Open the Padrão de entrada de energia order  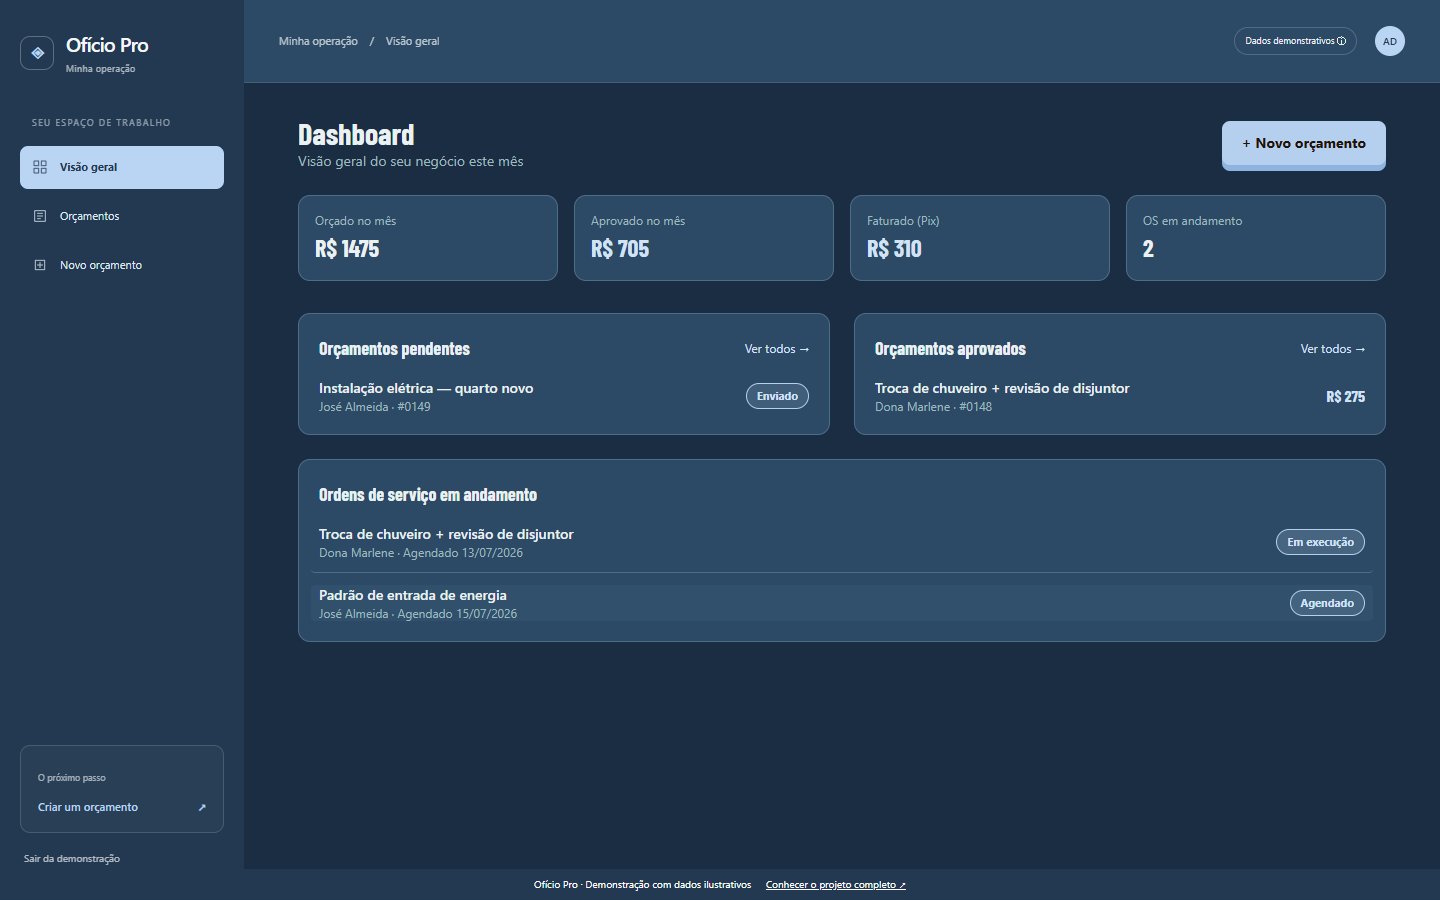click(x=842, y=603)
